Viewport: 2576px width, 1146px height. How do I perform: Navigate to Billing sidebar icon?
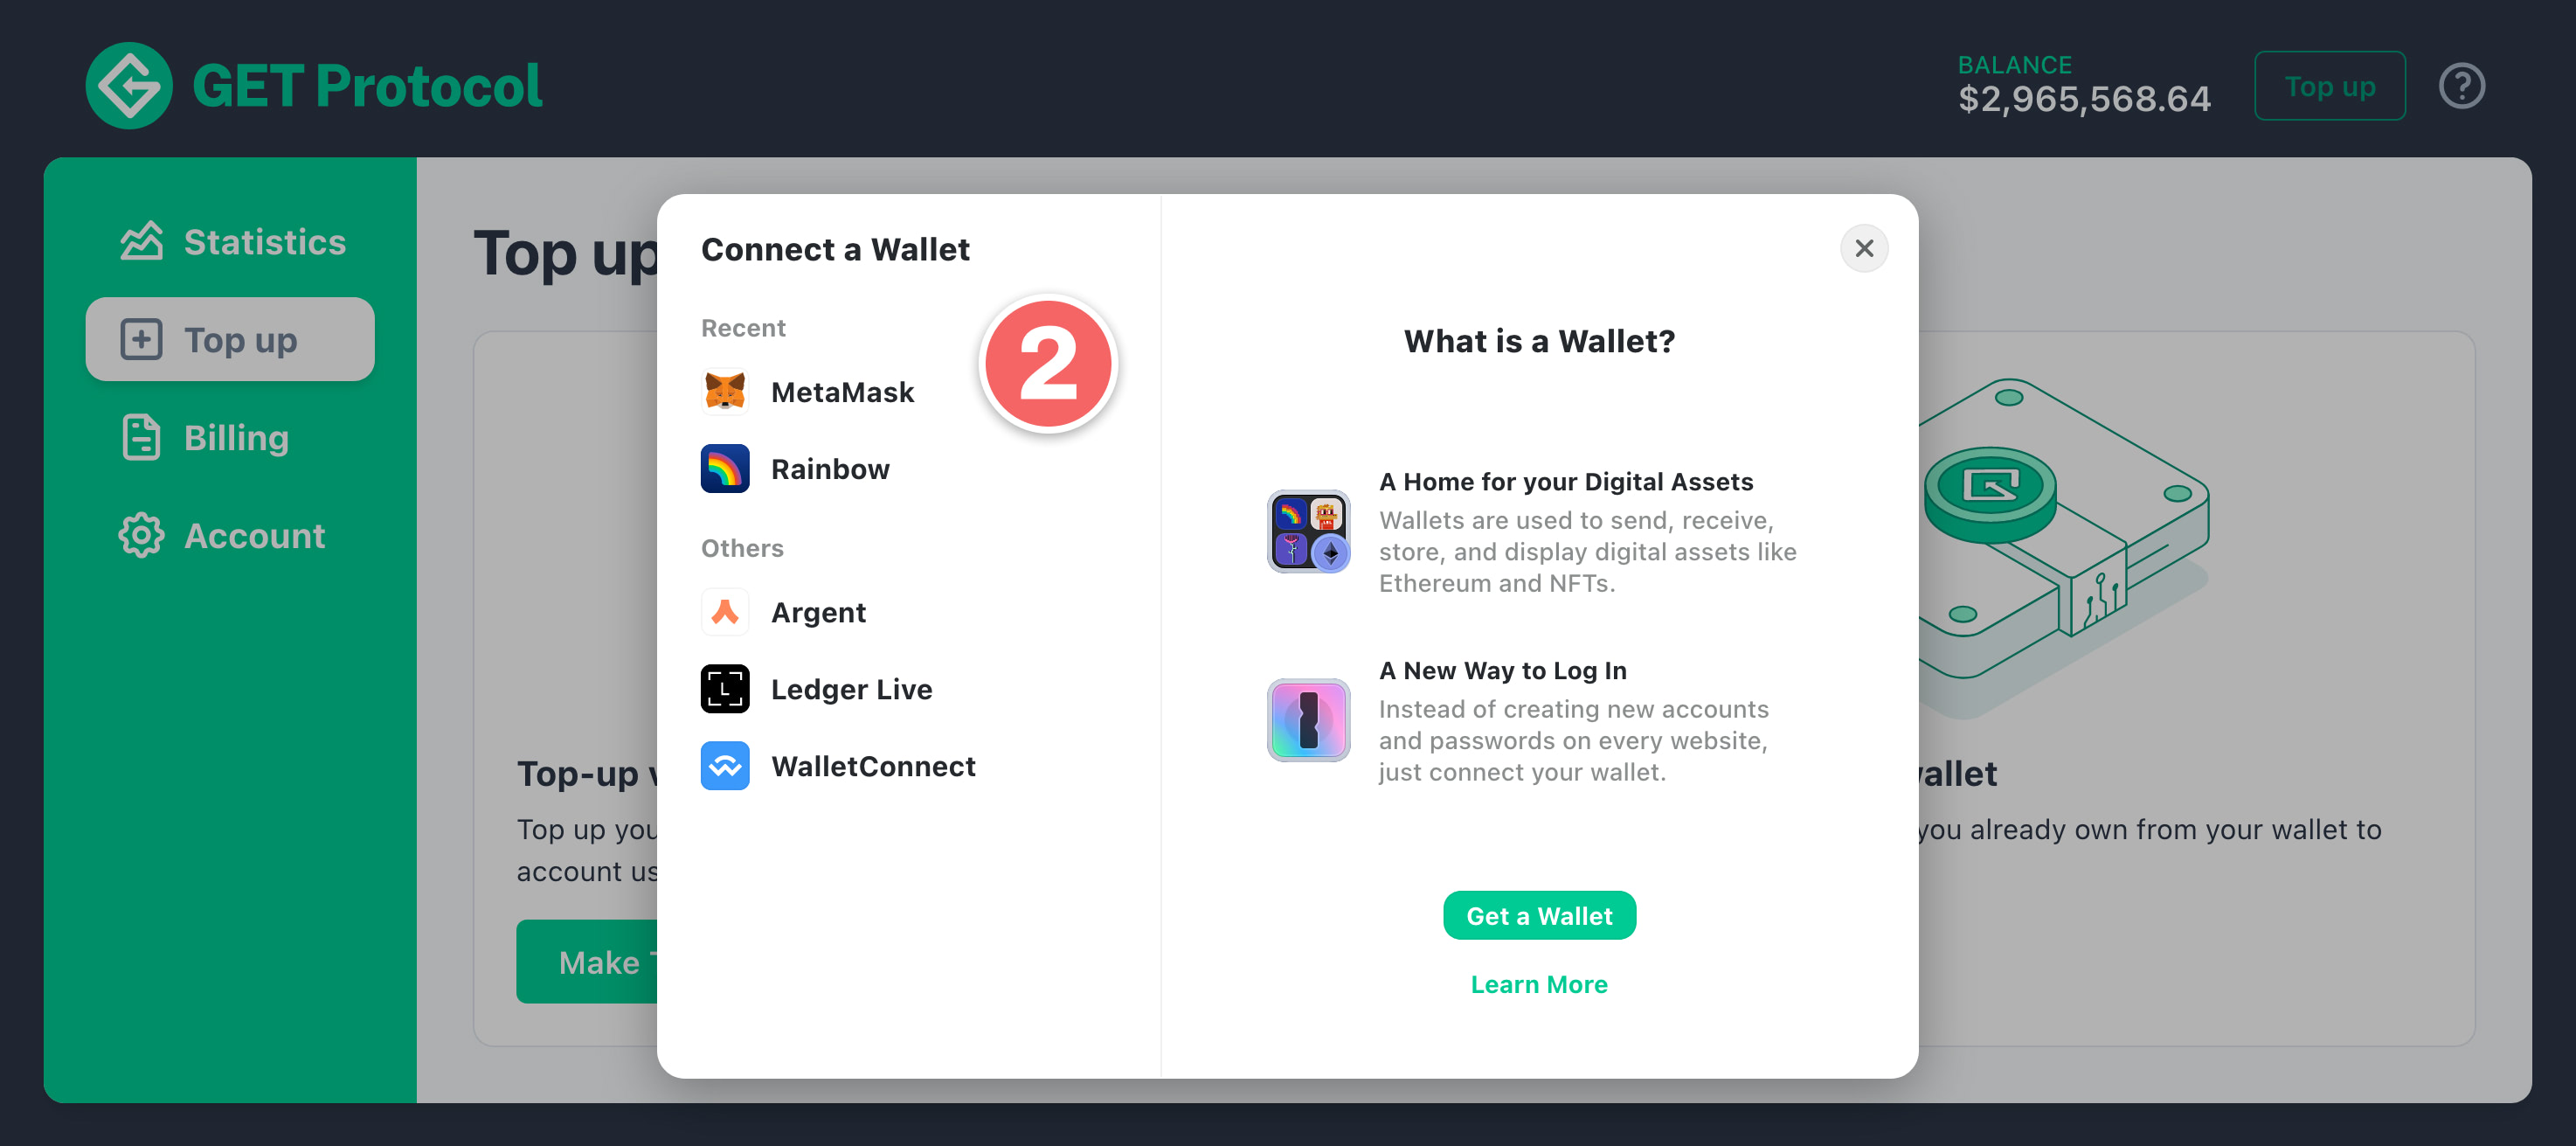coord(140,437)
